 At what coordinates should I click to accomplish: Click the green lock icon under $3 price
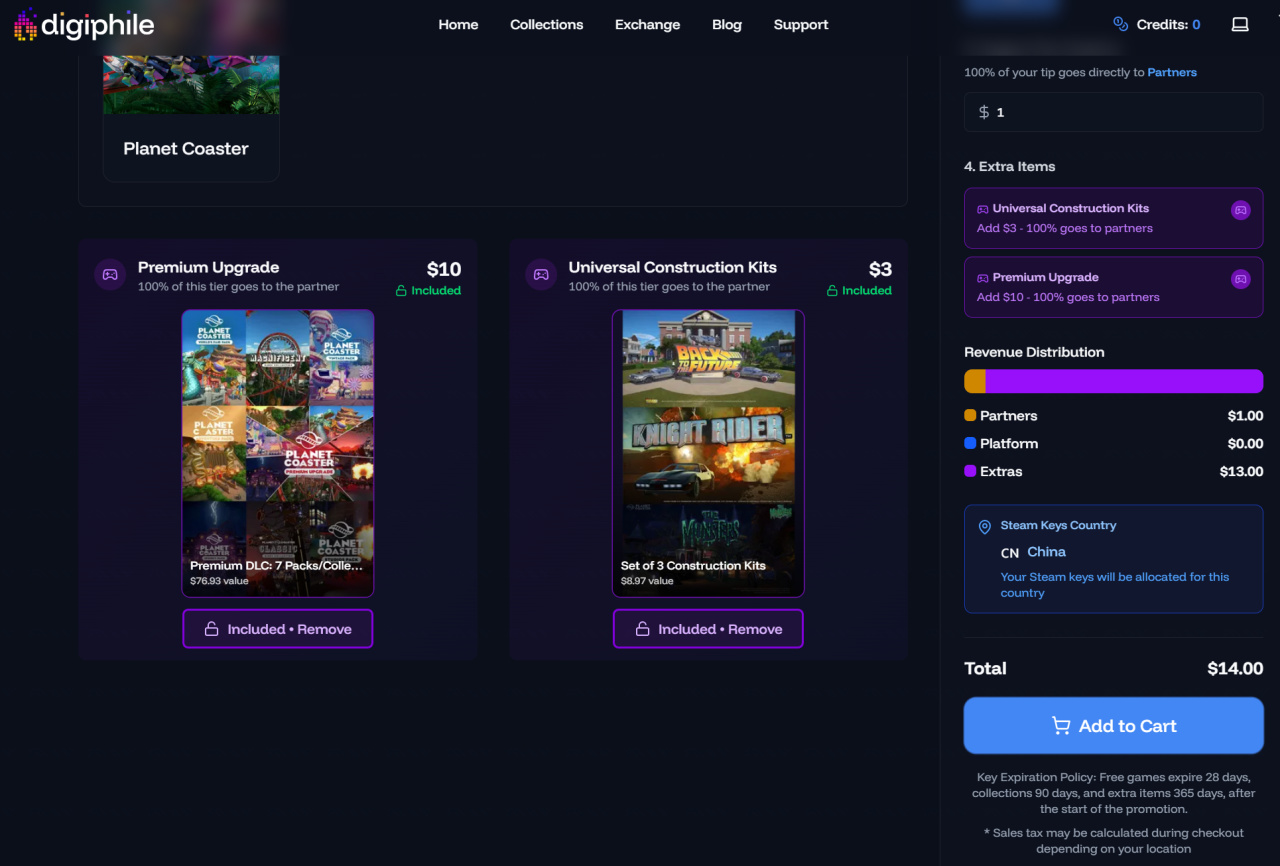click(833, 291)
